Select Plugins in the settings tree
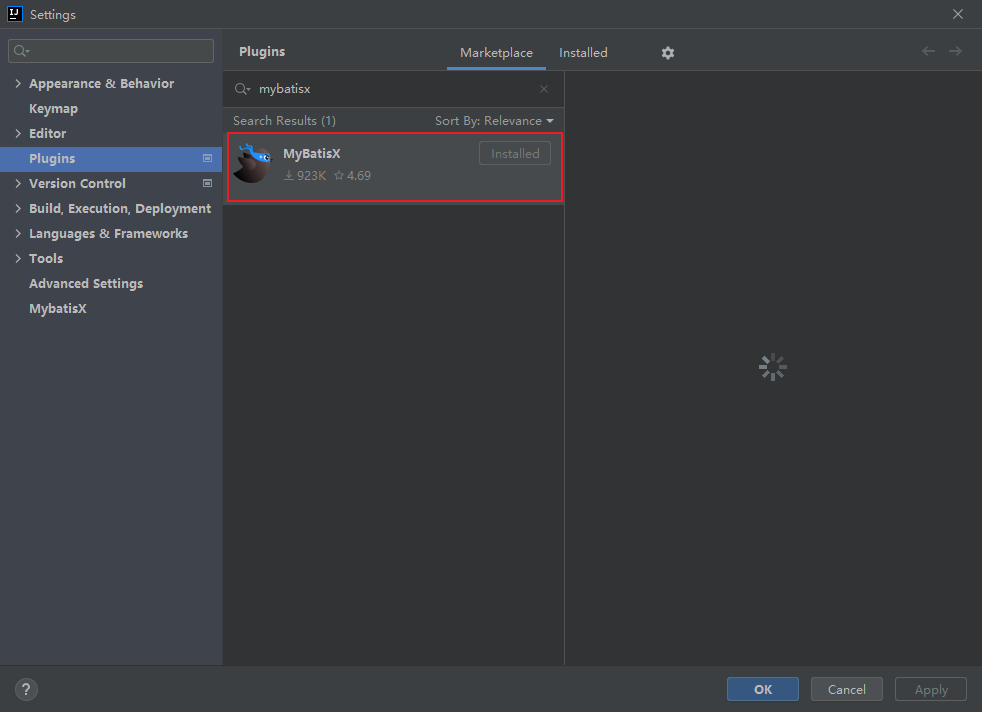The image size is (982, 712). (x=111, y=158)
